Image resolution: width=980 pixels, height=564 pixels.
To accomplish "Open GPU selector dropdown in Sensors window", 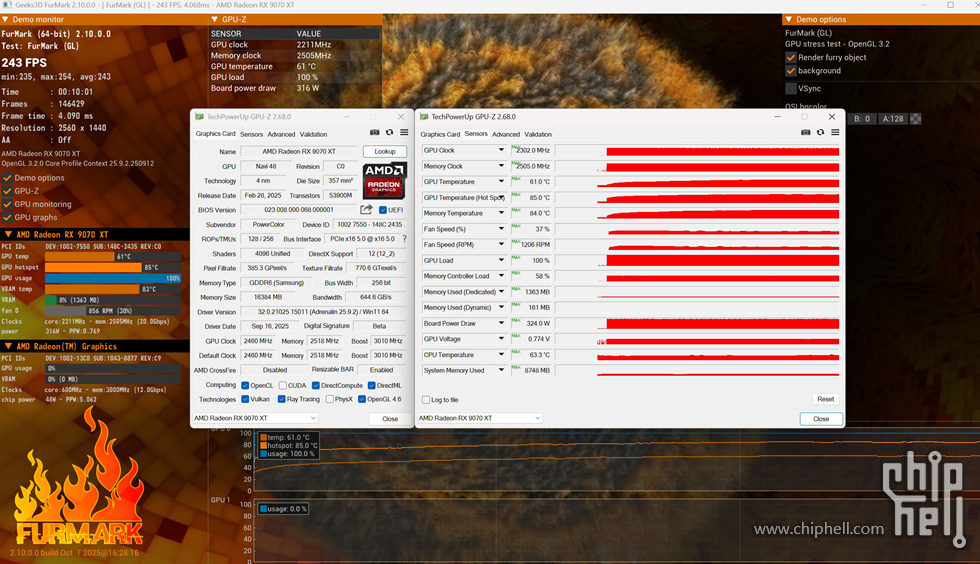I will click(480, 418).
